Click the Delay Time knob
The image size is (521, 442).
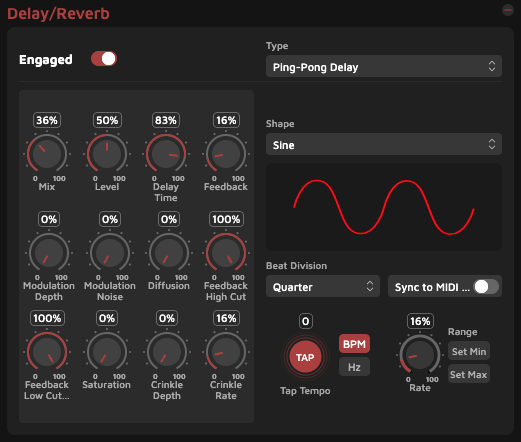tap(166, 154)
